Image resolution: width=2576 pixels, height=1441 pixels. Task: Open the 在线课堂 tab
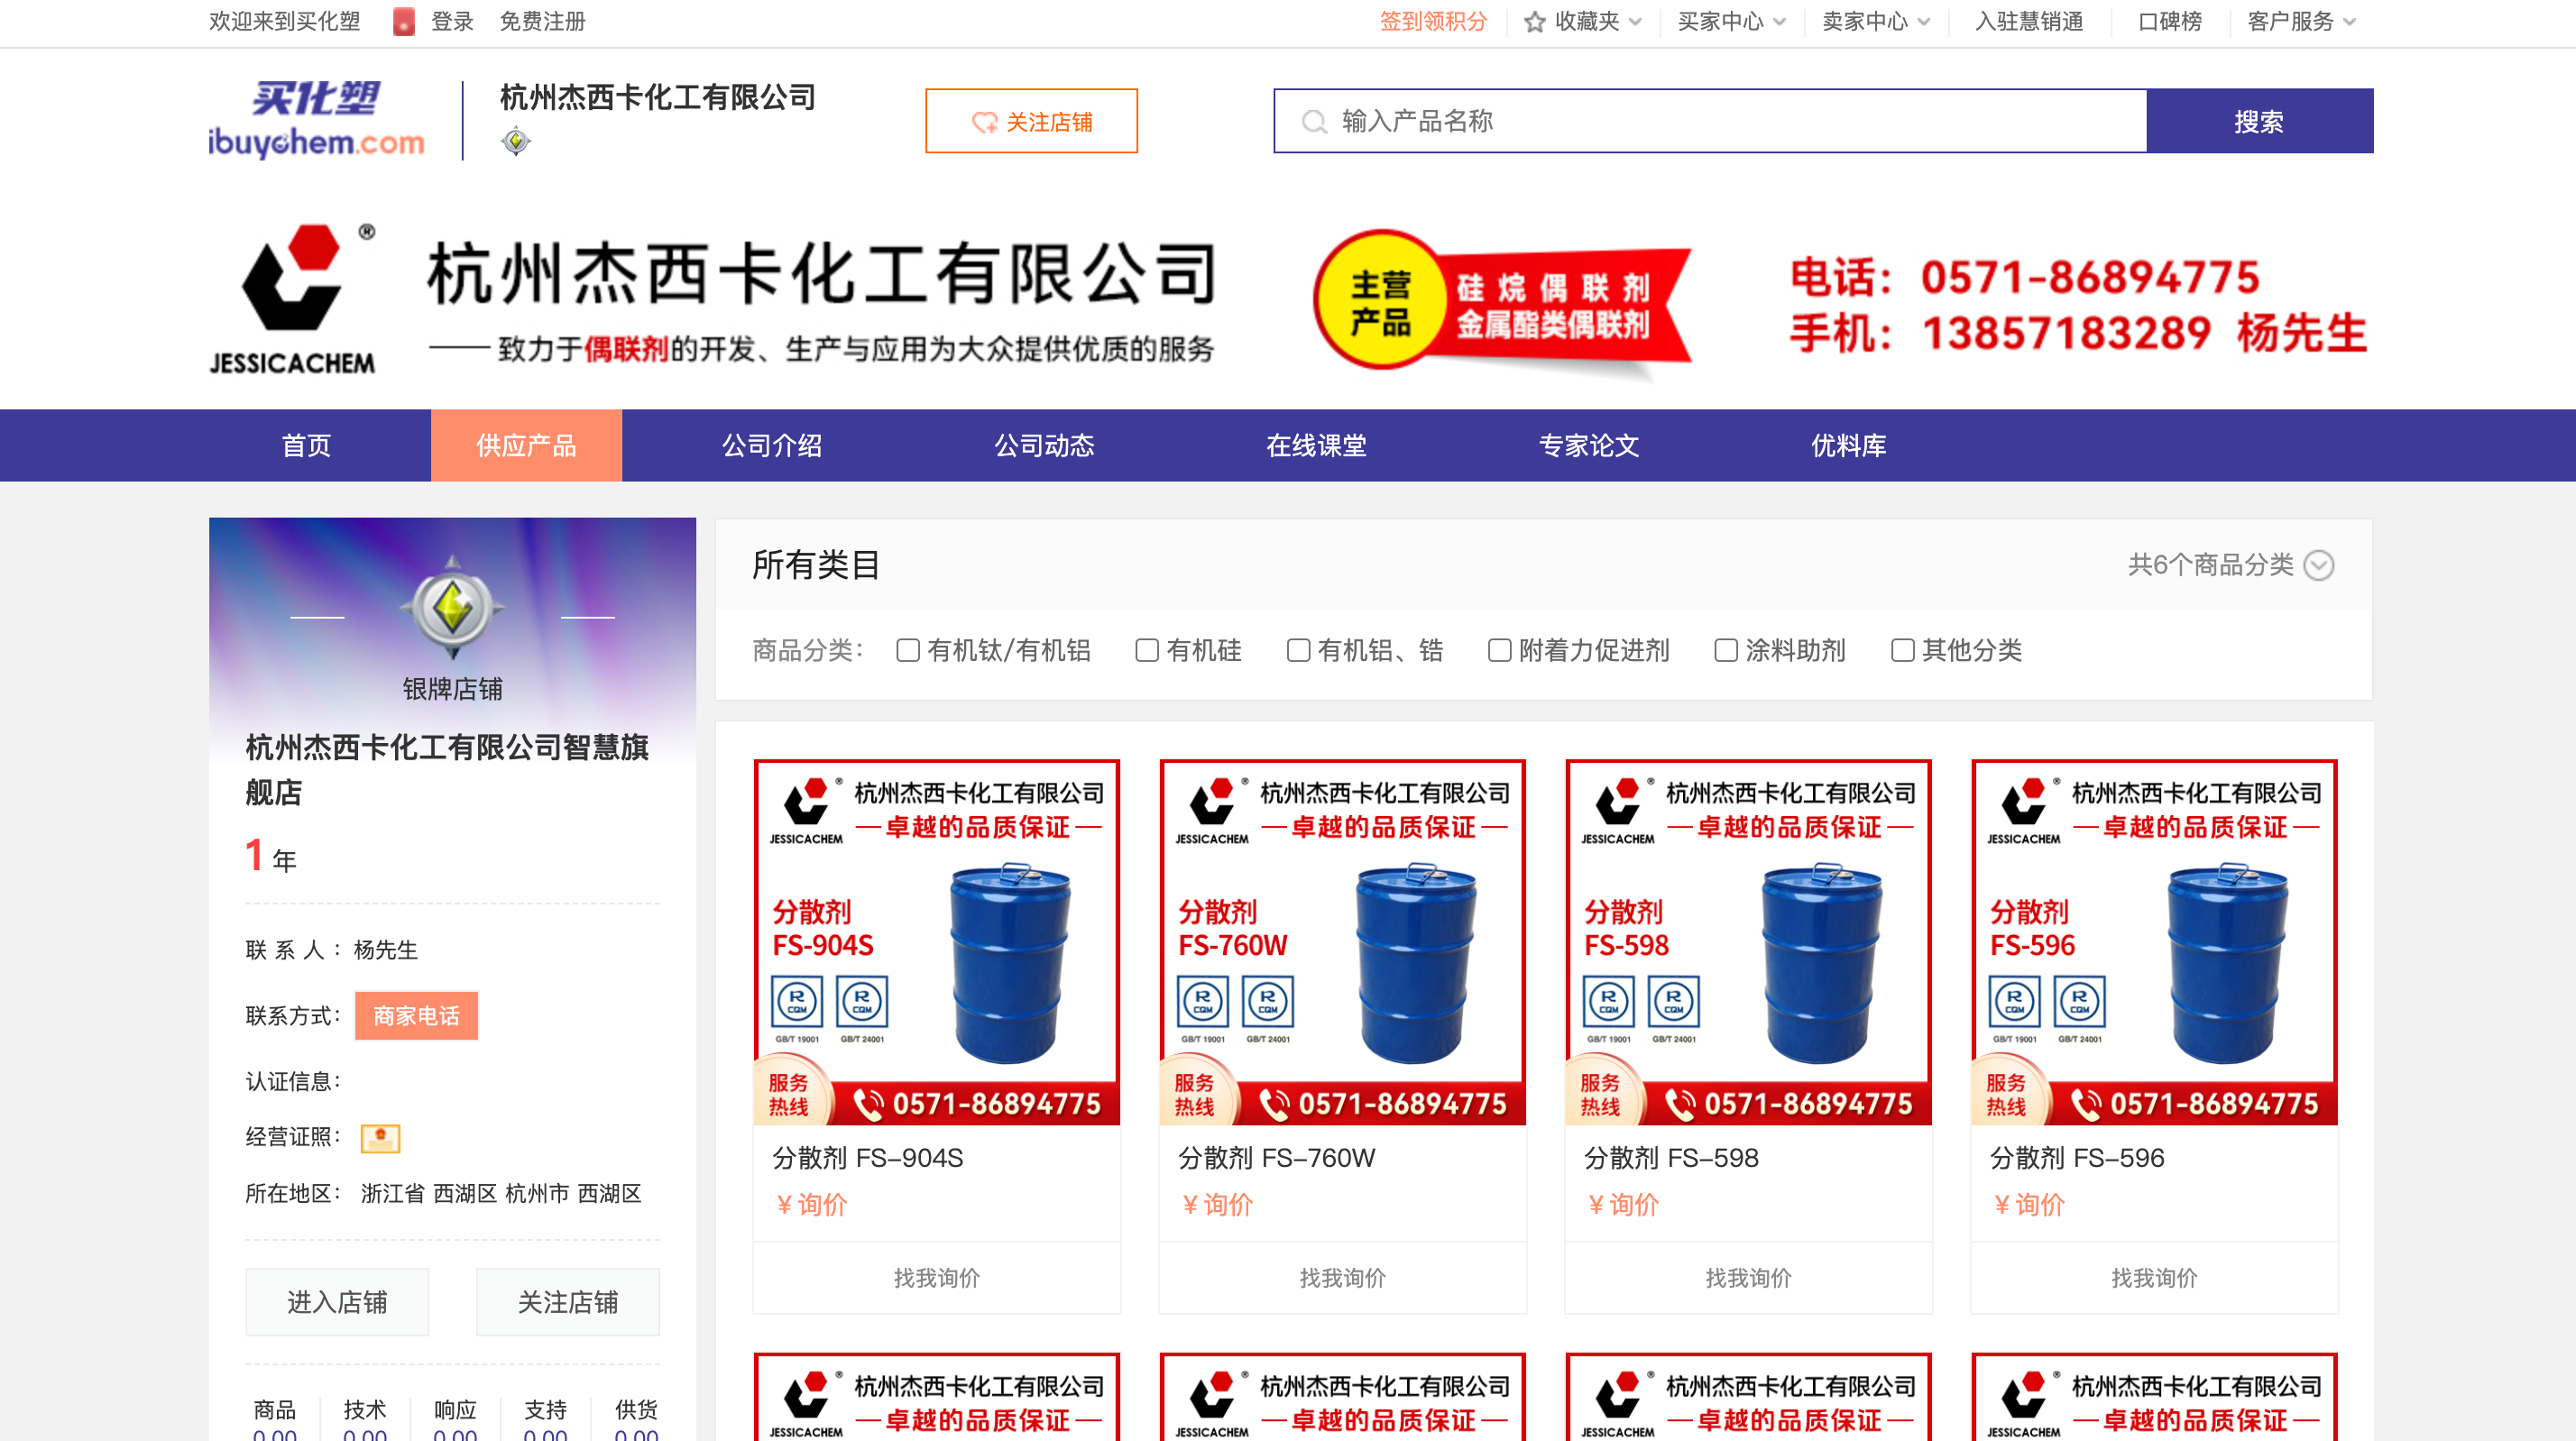1316,445
